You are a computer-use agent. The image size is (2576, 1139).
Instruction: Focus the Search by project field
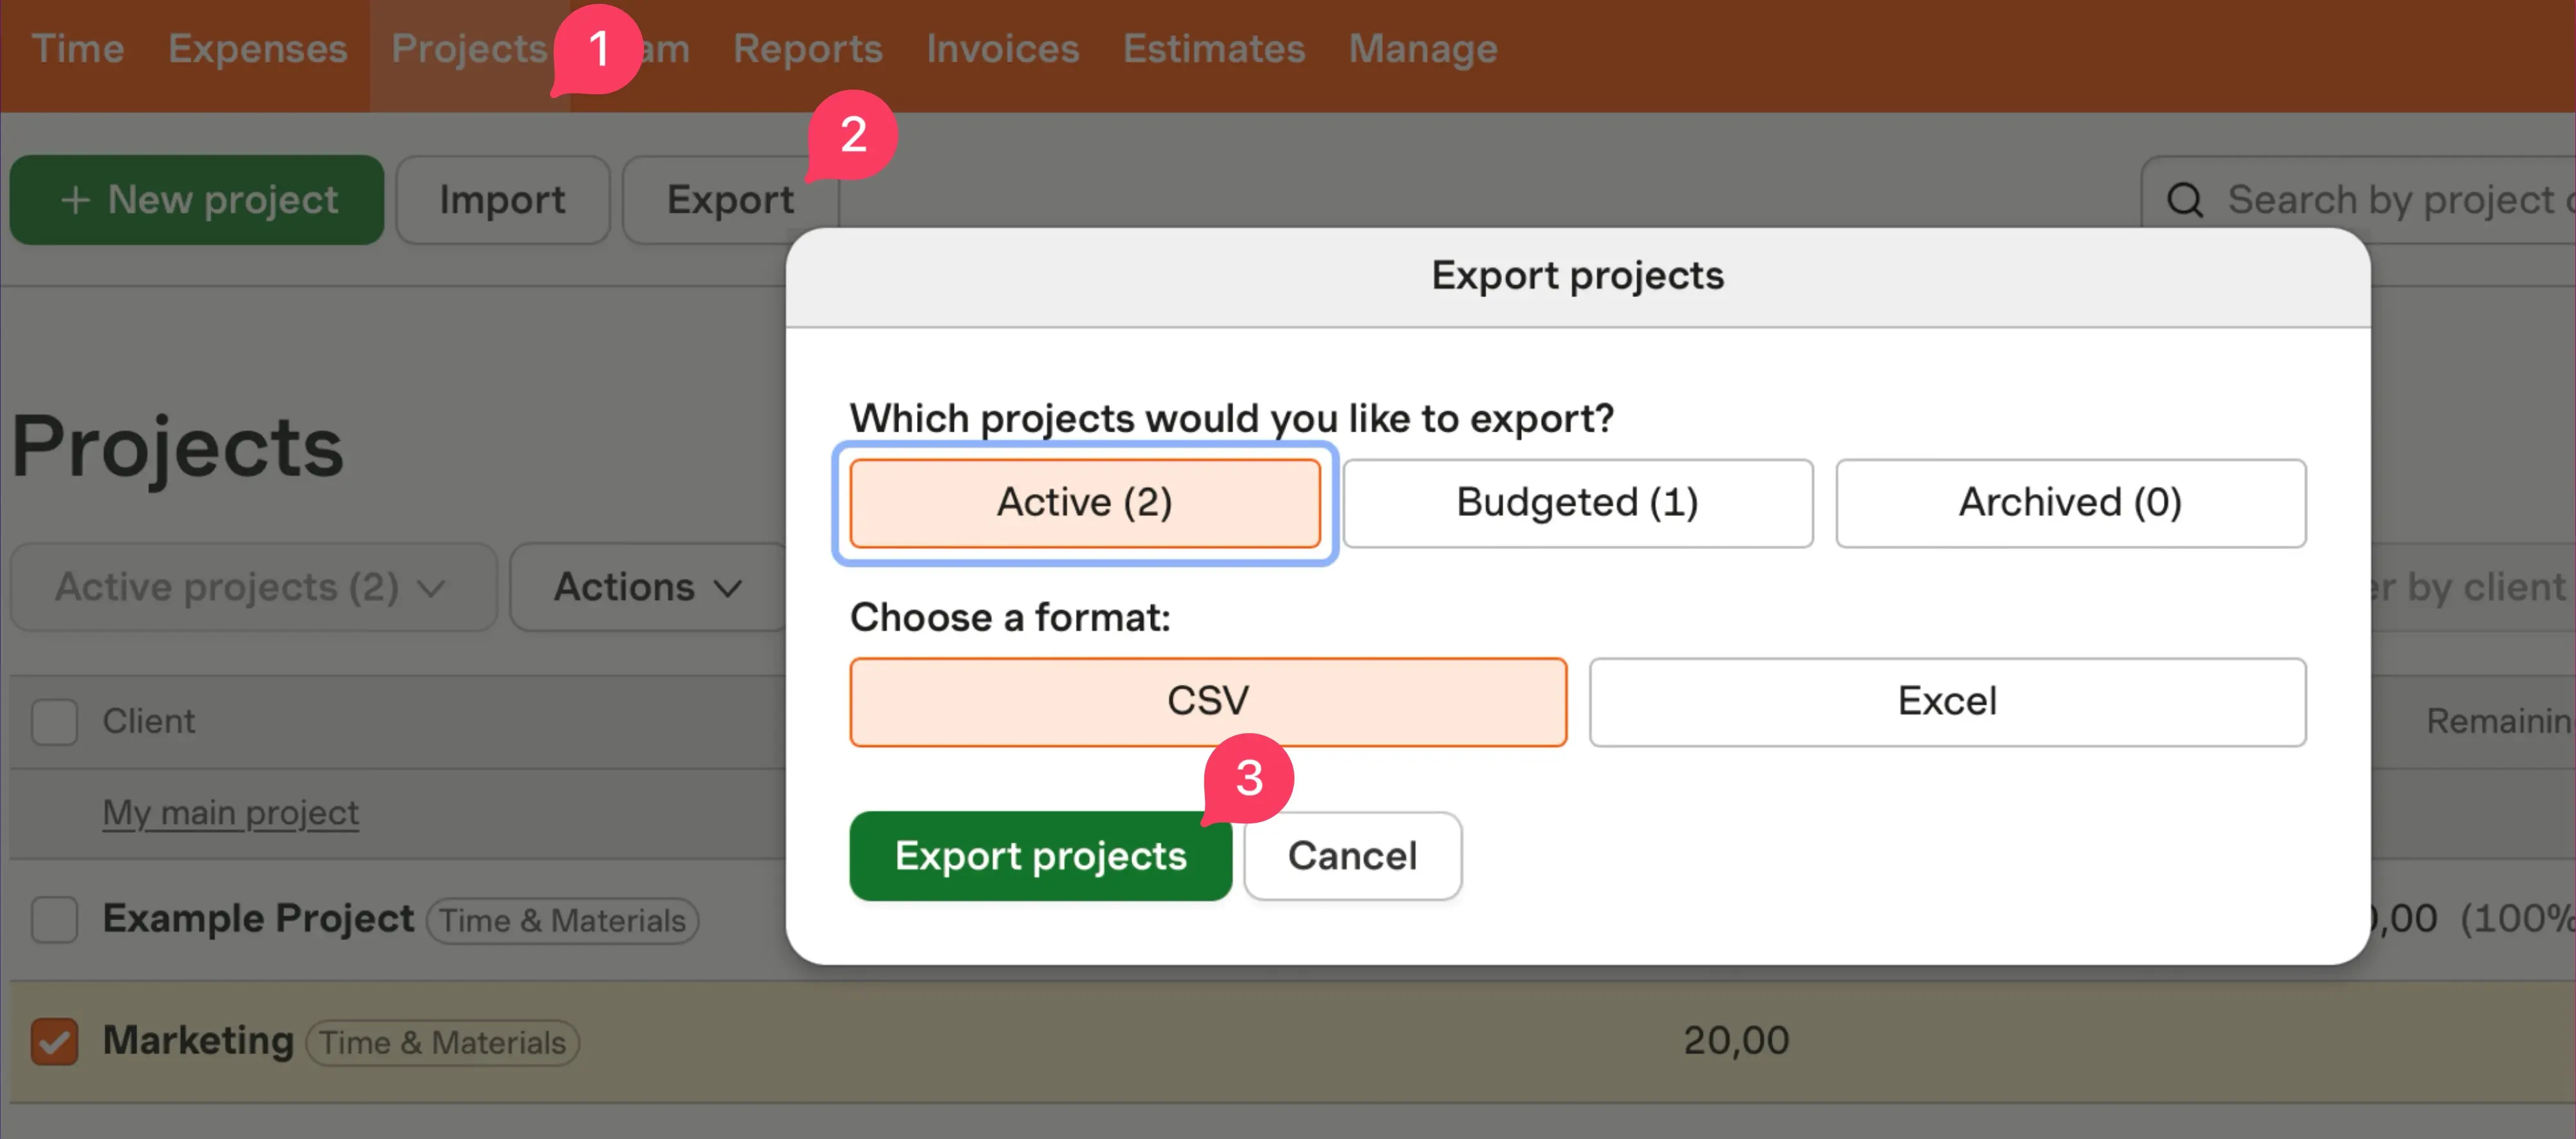[2390, 200]
